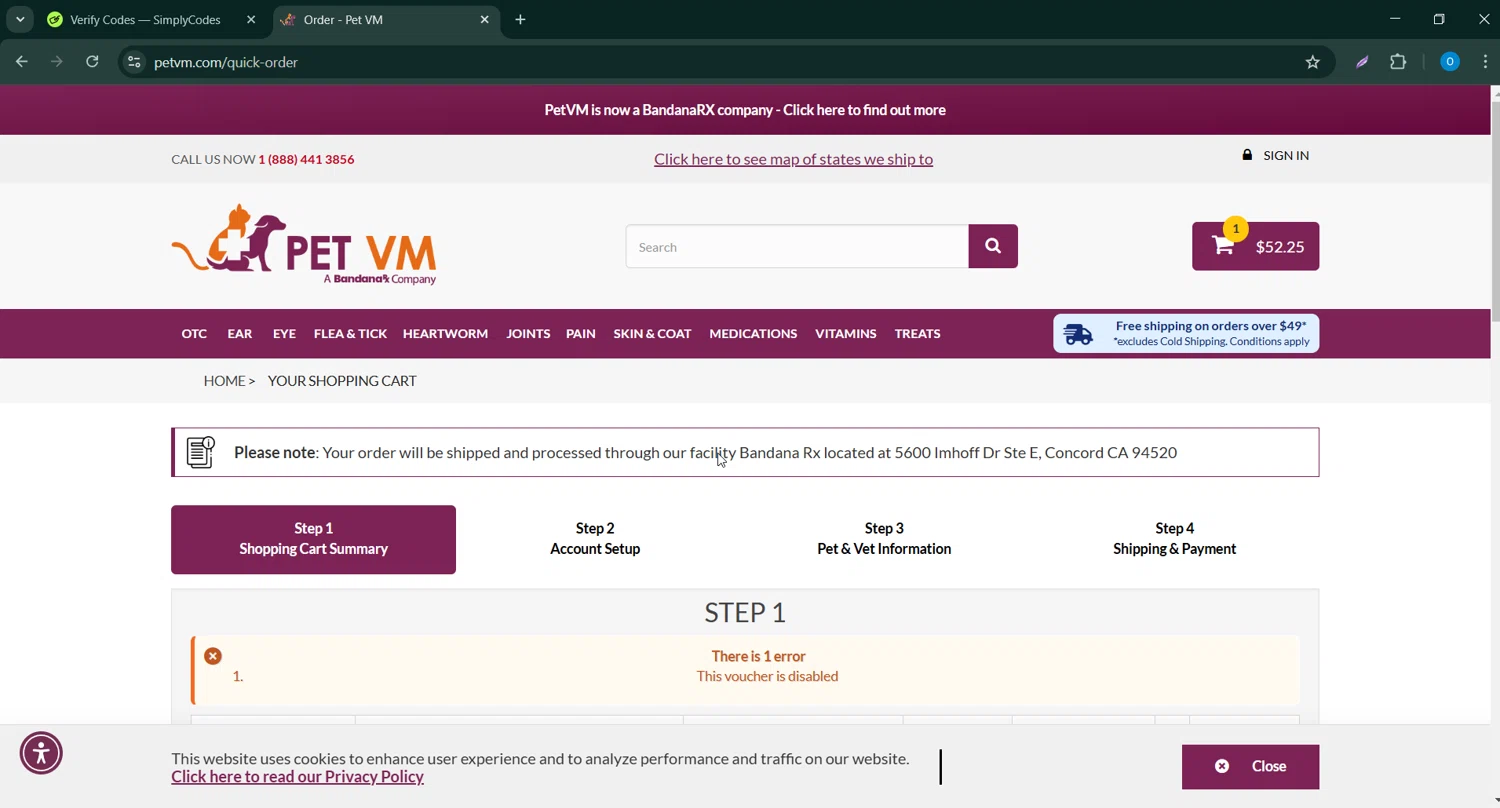
Task: Open the HEARTWORM category
Action: (445, 333)
